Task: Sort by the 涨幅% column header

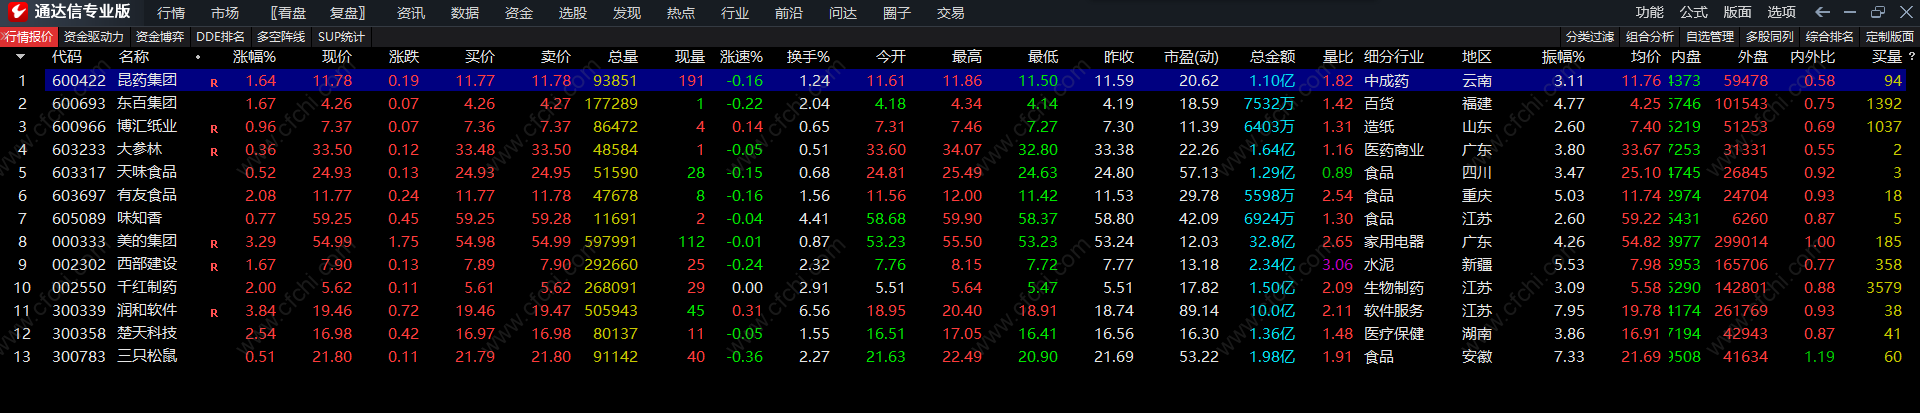Action: coord(254,57)
